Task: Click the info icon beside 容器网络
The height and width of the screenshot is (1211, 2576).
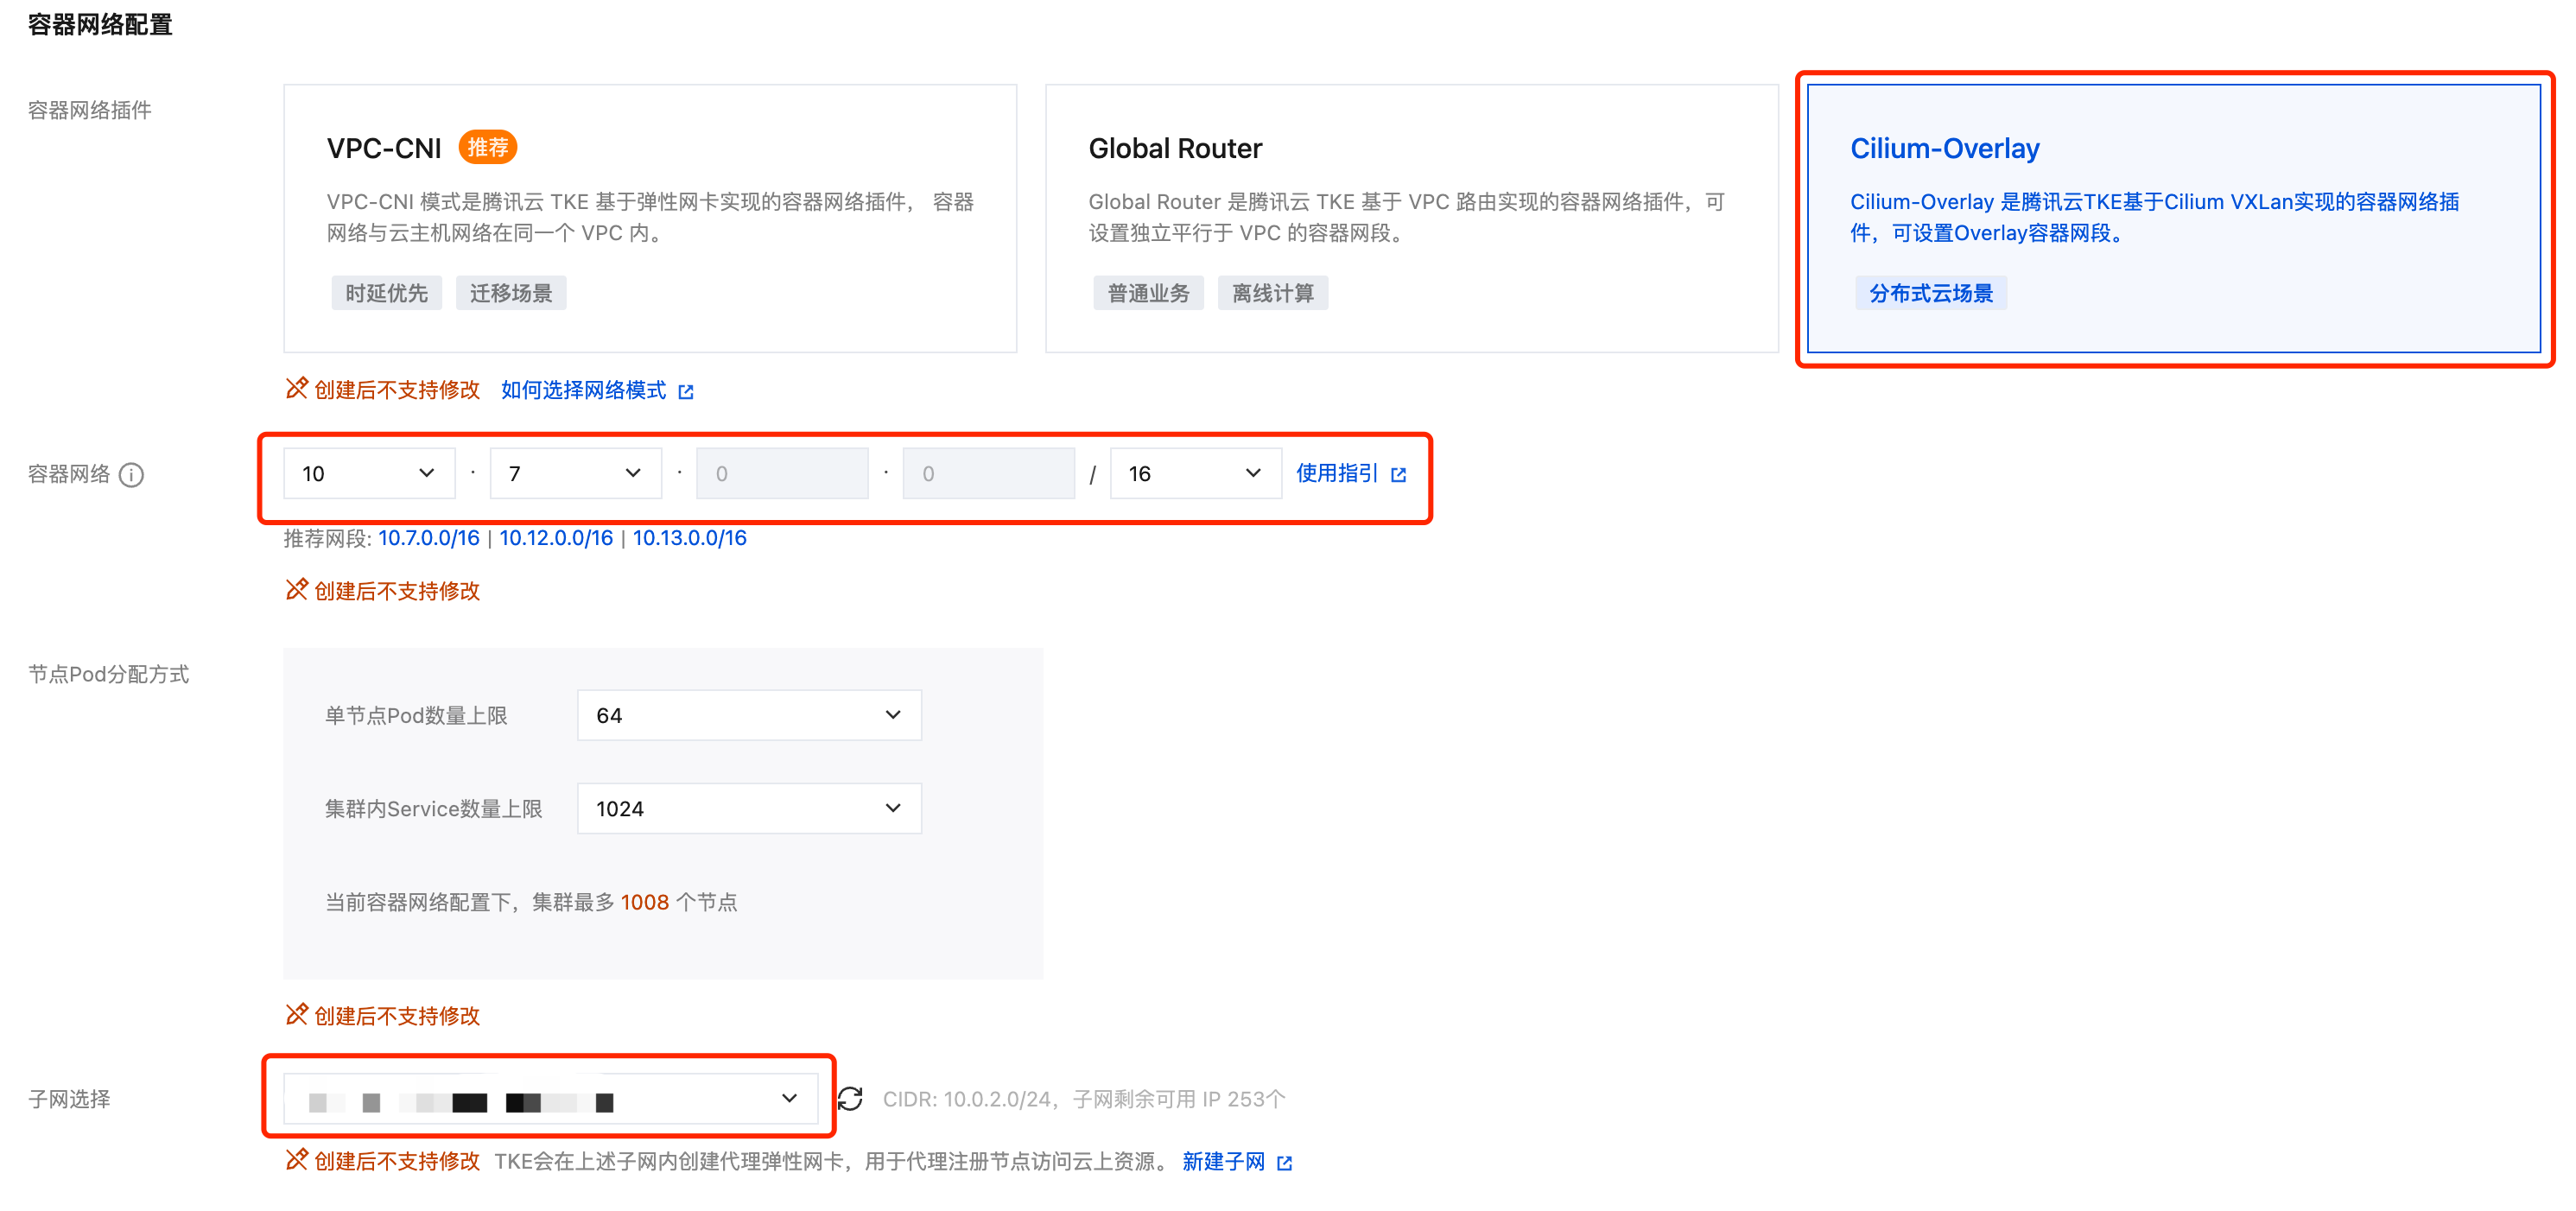Action: pos(131,475)
